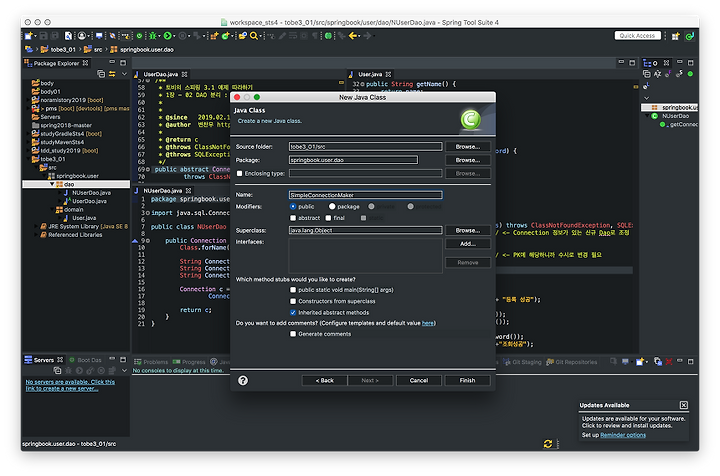Switch to Boot Dashboard tab
Screen dimensions: 720x476
[x=85, y=360]
